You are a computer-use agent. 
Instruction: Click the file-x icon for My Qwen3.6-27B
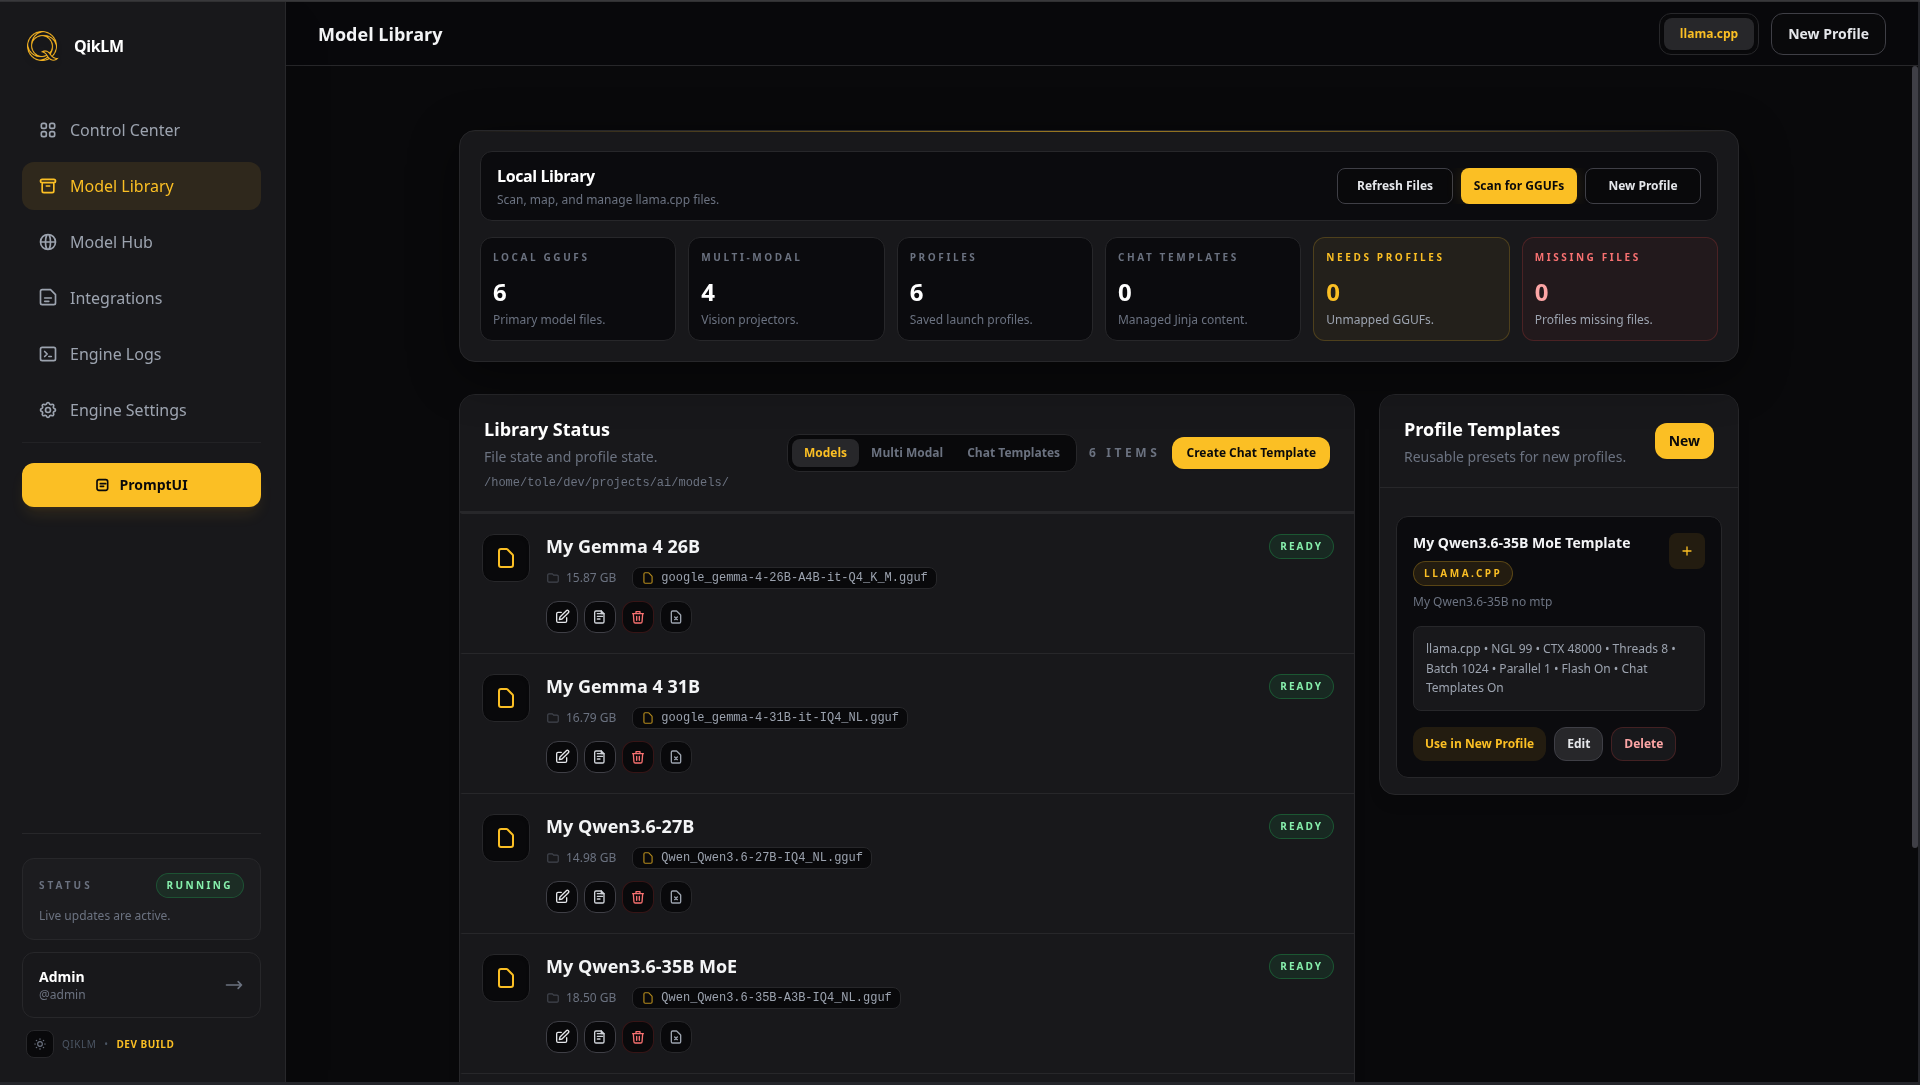(x=676, y=897)
